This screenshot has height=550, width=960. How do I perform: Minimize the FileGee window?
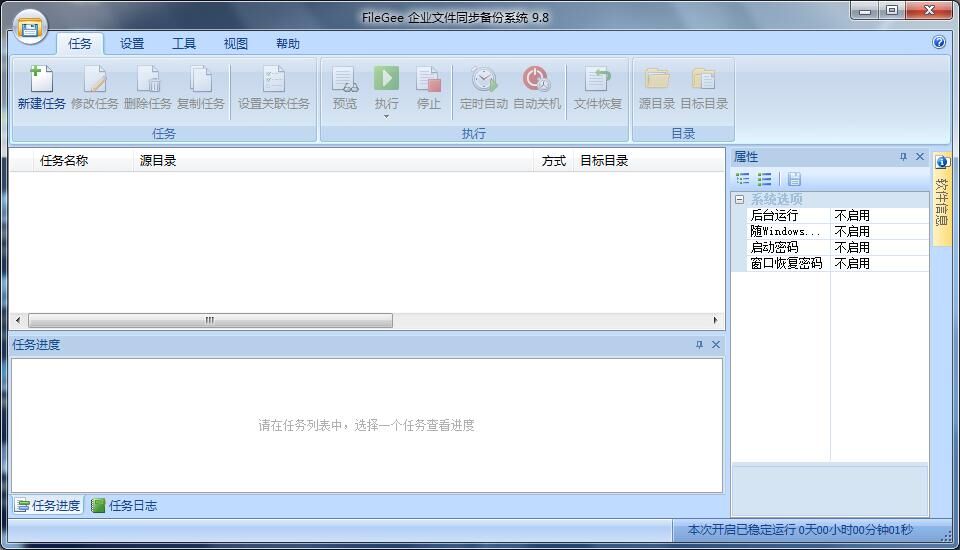pyautogui.click(x=864, y=10)
